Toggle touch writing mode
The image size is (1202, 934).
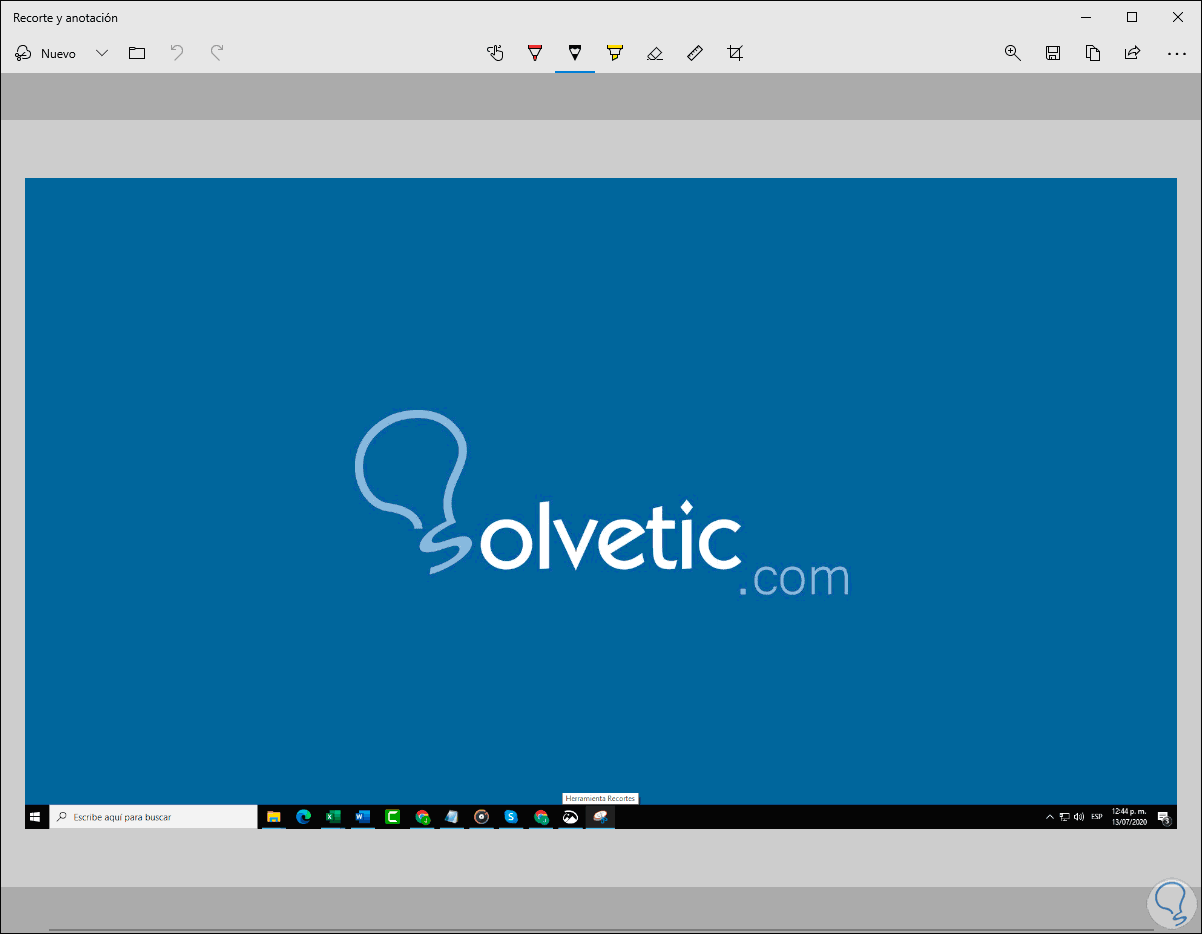(495, 53)
